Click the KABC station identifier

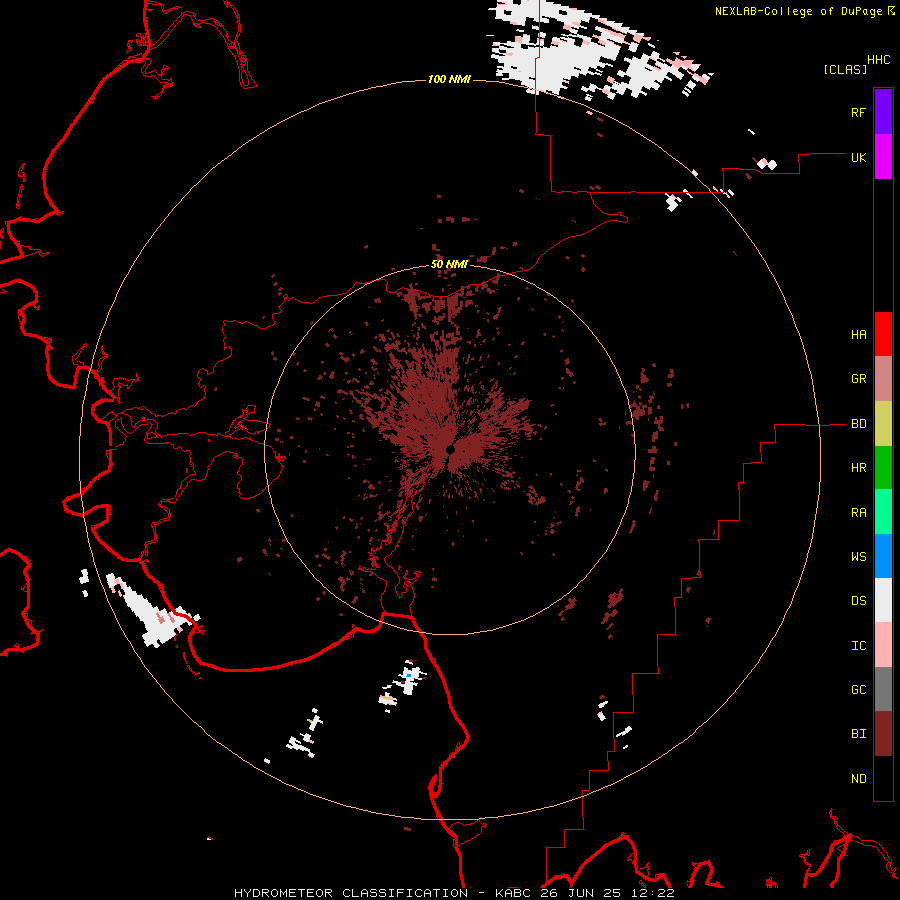click(x=513, y=893)
